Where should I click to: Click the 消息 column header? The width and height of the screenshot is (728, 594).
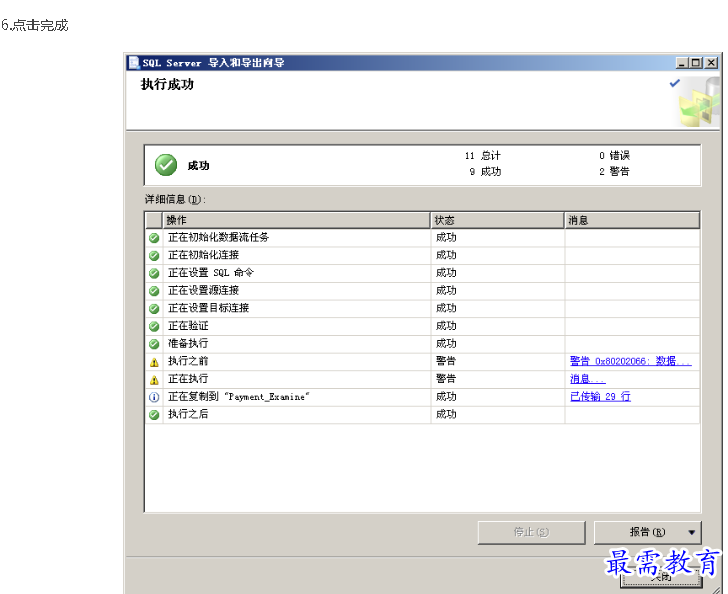pos(632,220)
